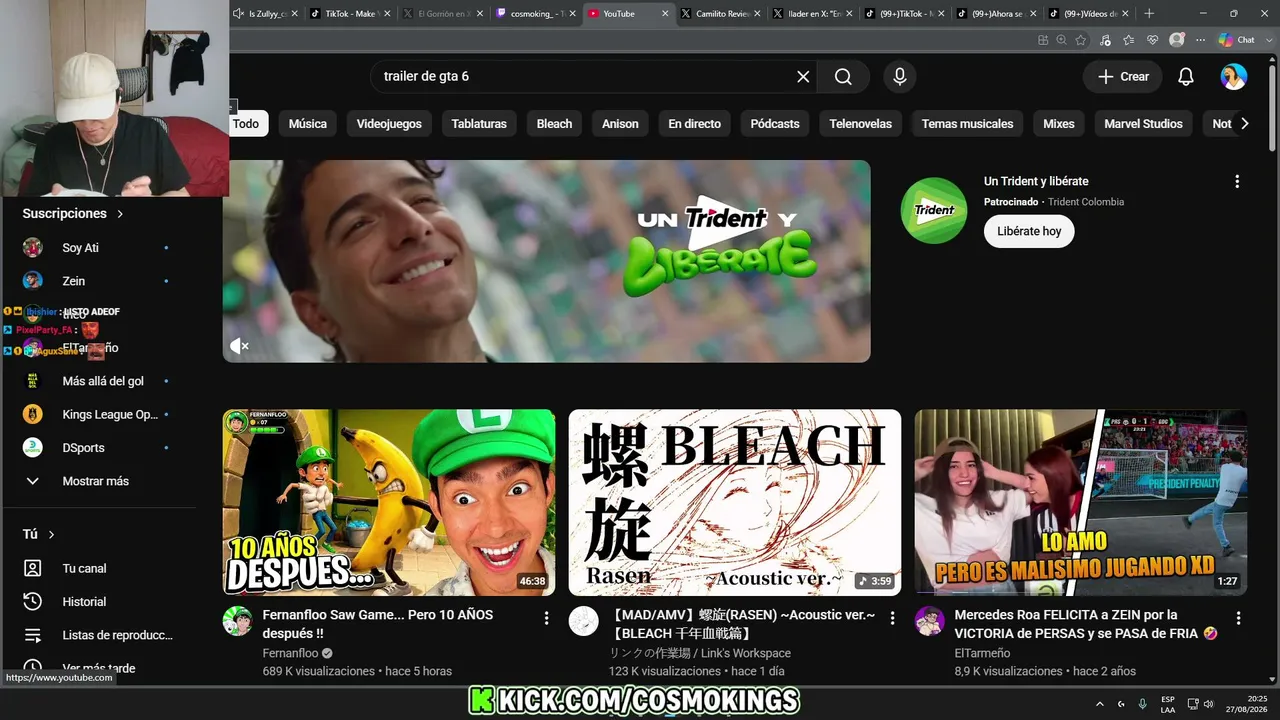The image size is (1280, 720).
Task: Open the account avatar menu
Action: (1234, 77)
